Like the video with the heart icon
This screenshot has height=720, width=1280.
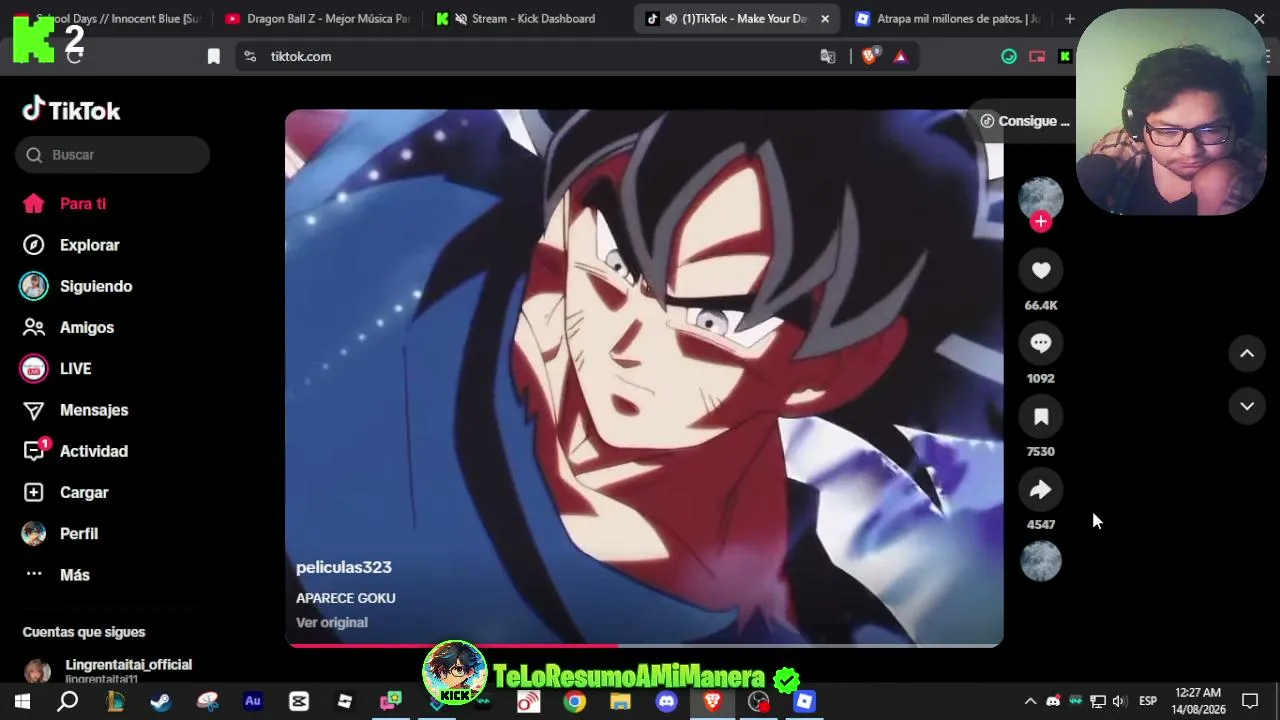[1041, 270]
